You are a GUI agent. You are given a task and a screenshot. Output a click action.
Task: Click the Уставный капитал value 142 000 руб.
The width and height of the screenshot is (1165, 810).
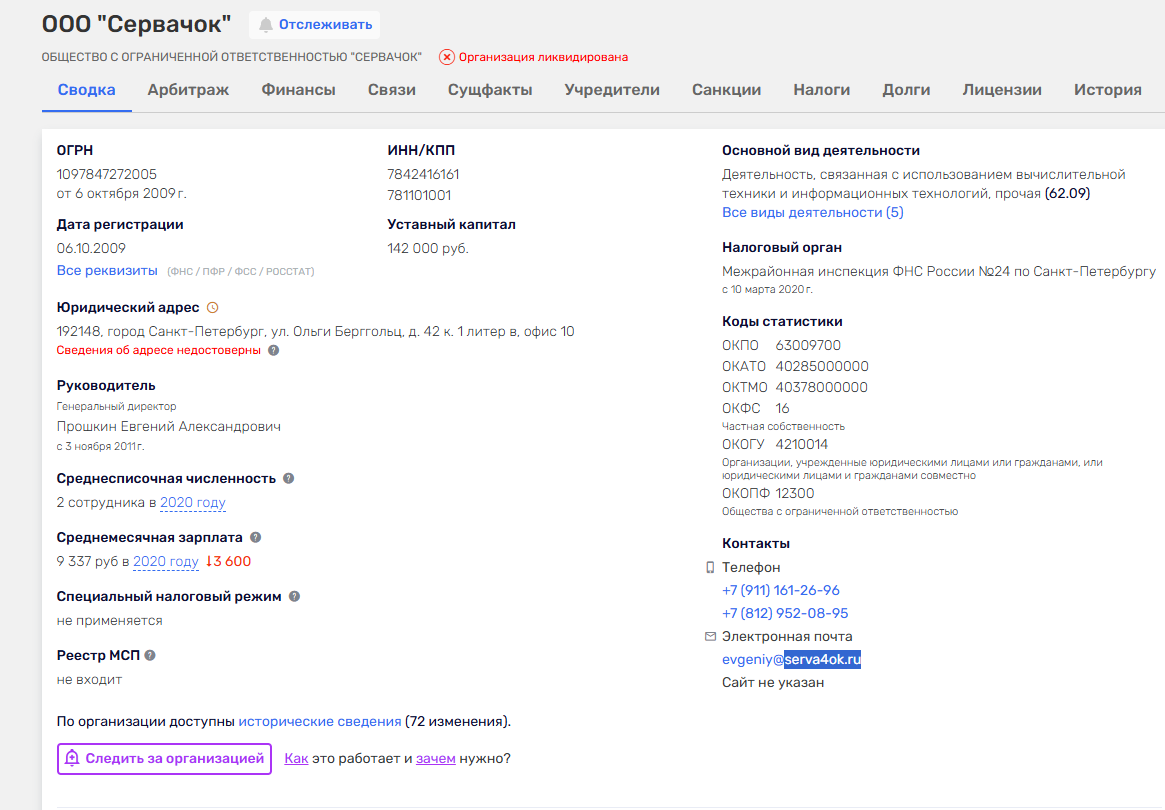[428, 249]
